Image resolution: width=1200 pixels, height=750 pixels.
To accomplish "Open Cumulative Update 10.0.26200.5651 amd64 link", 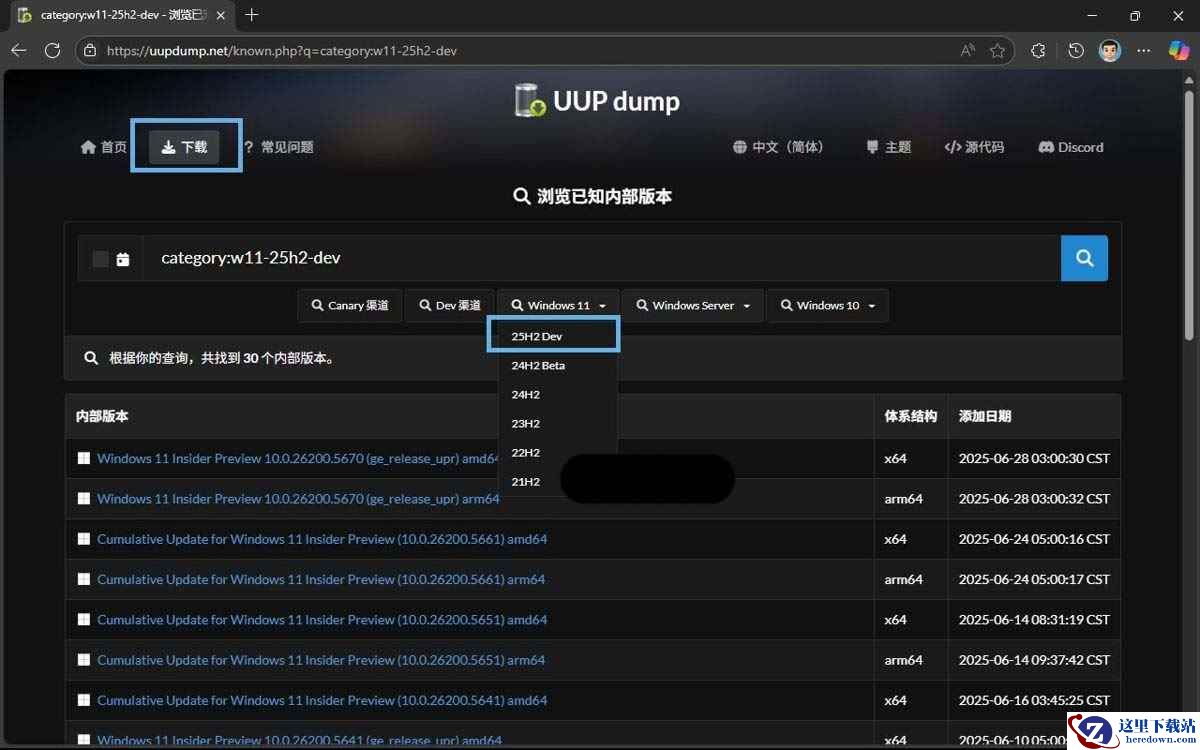I will click(x=322, y=620).
